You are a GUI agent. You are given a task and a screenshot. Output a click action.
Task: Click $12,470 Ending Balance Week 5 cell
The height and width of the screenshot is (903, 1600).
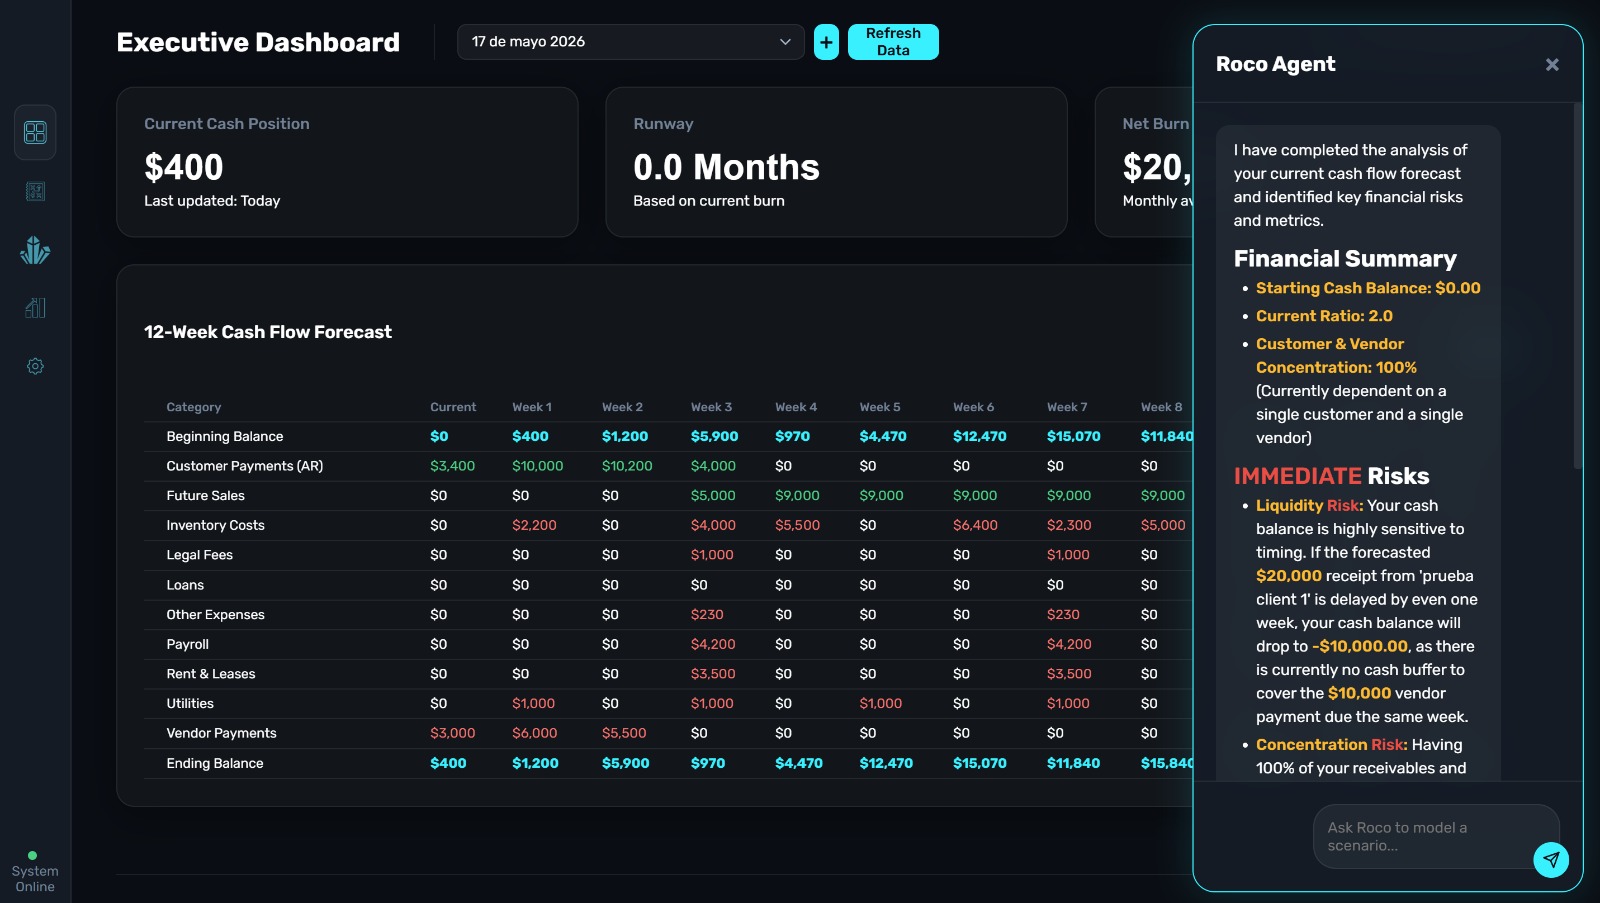click(886, 763)
